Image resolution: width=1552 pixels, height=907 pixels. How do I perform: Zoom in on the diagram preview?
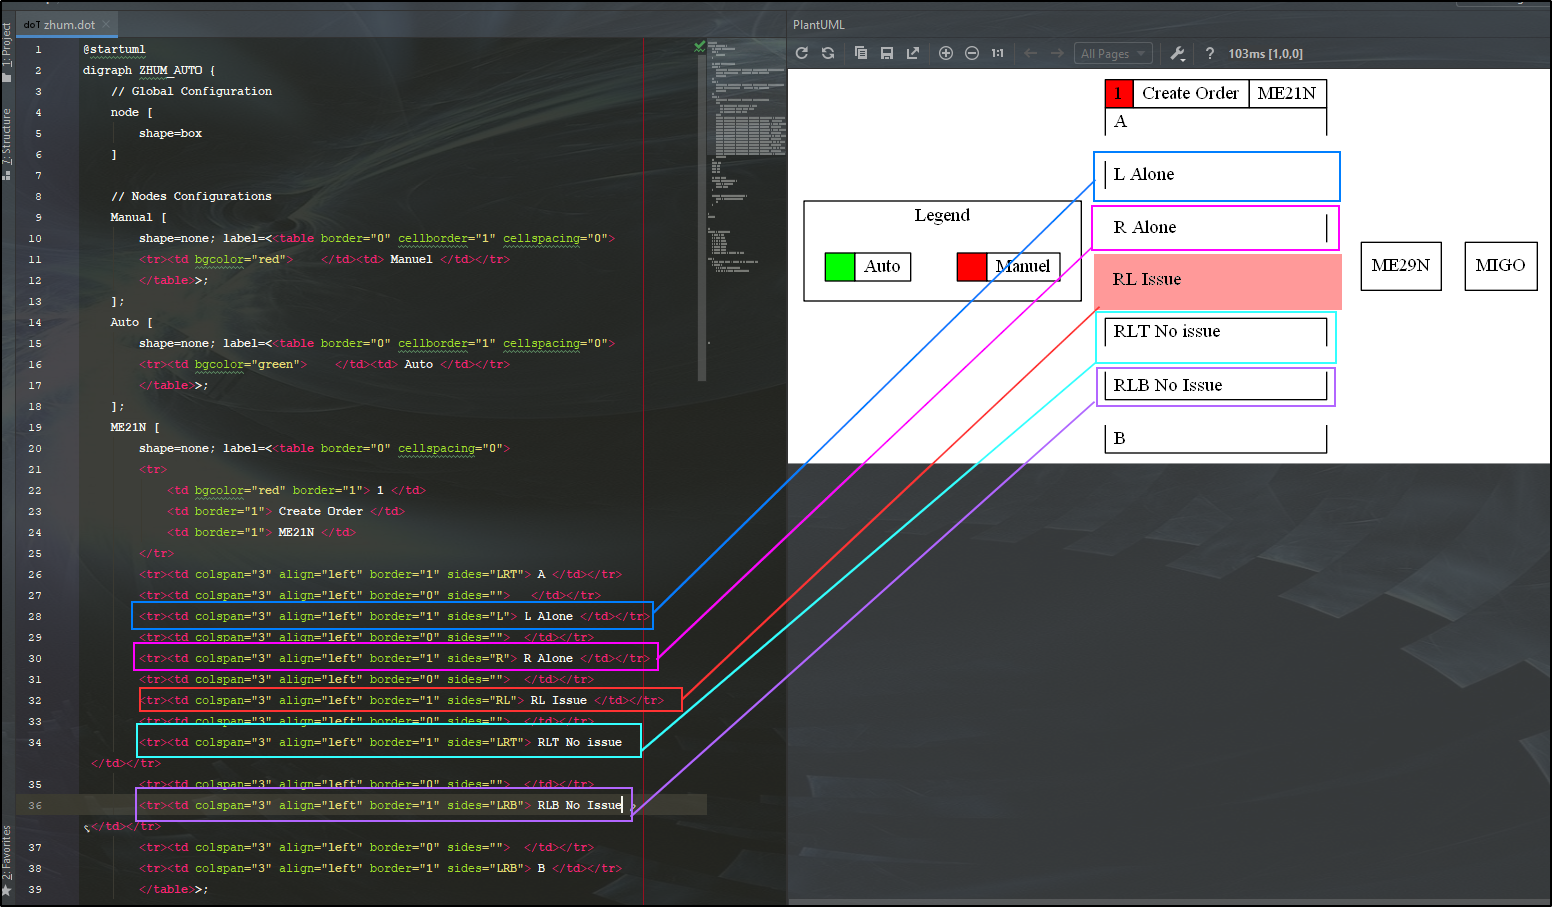coord(946,53)
